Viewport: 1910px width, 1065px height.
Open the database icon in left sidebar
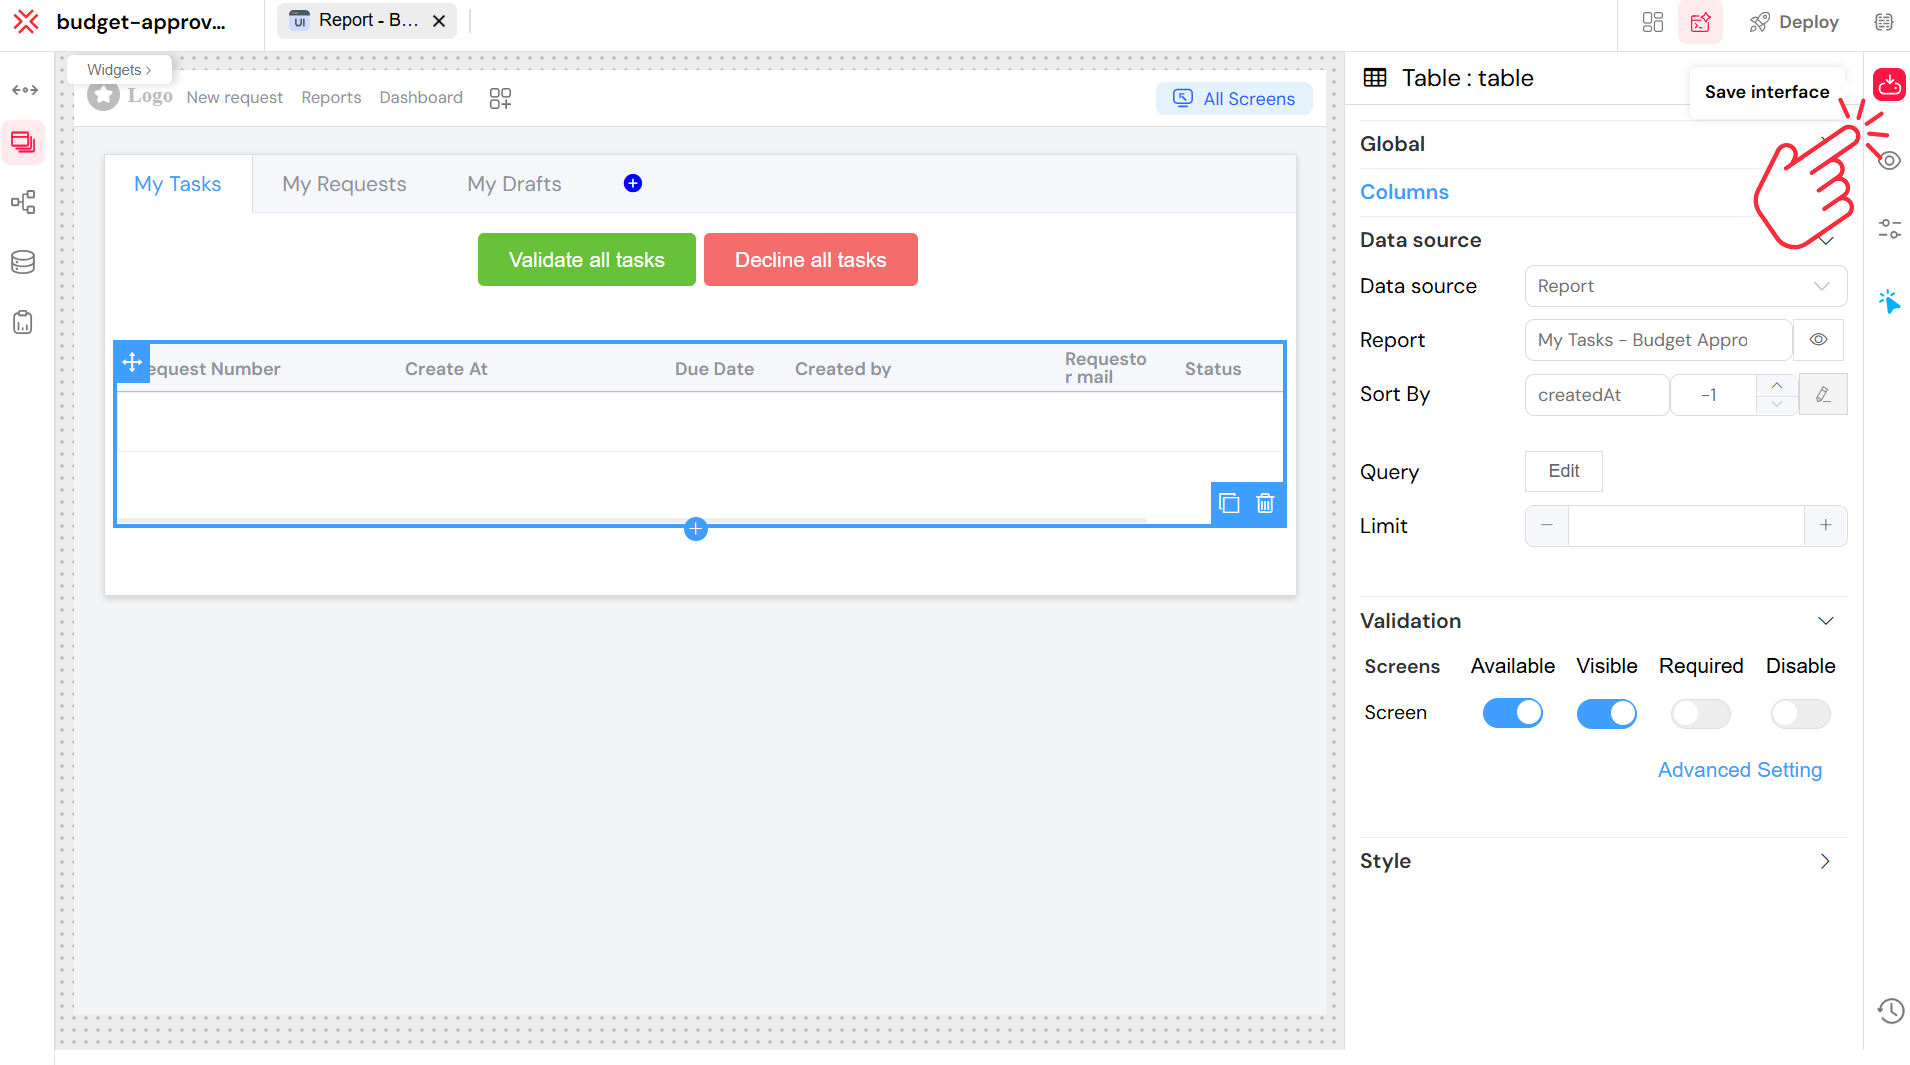(23, 262)
